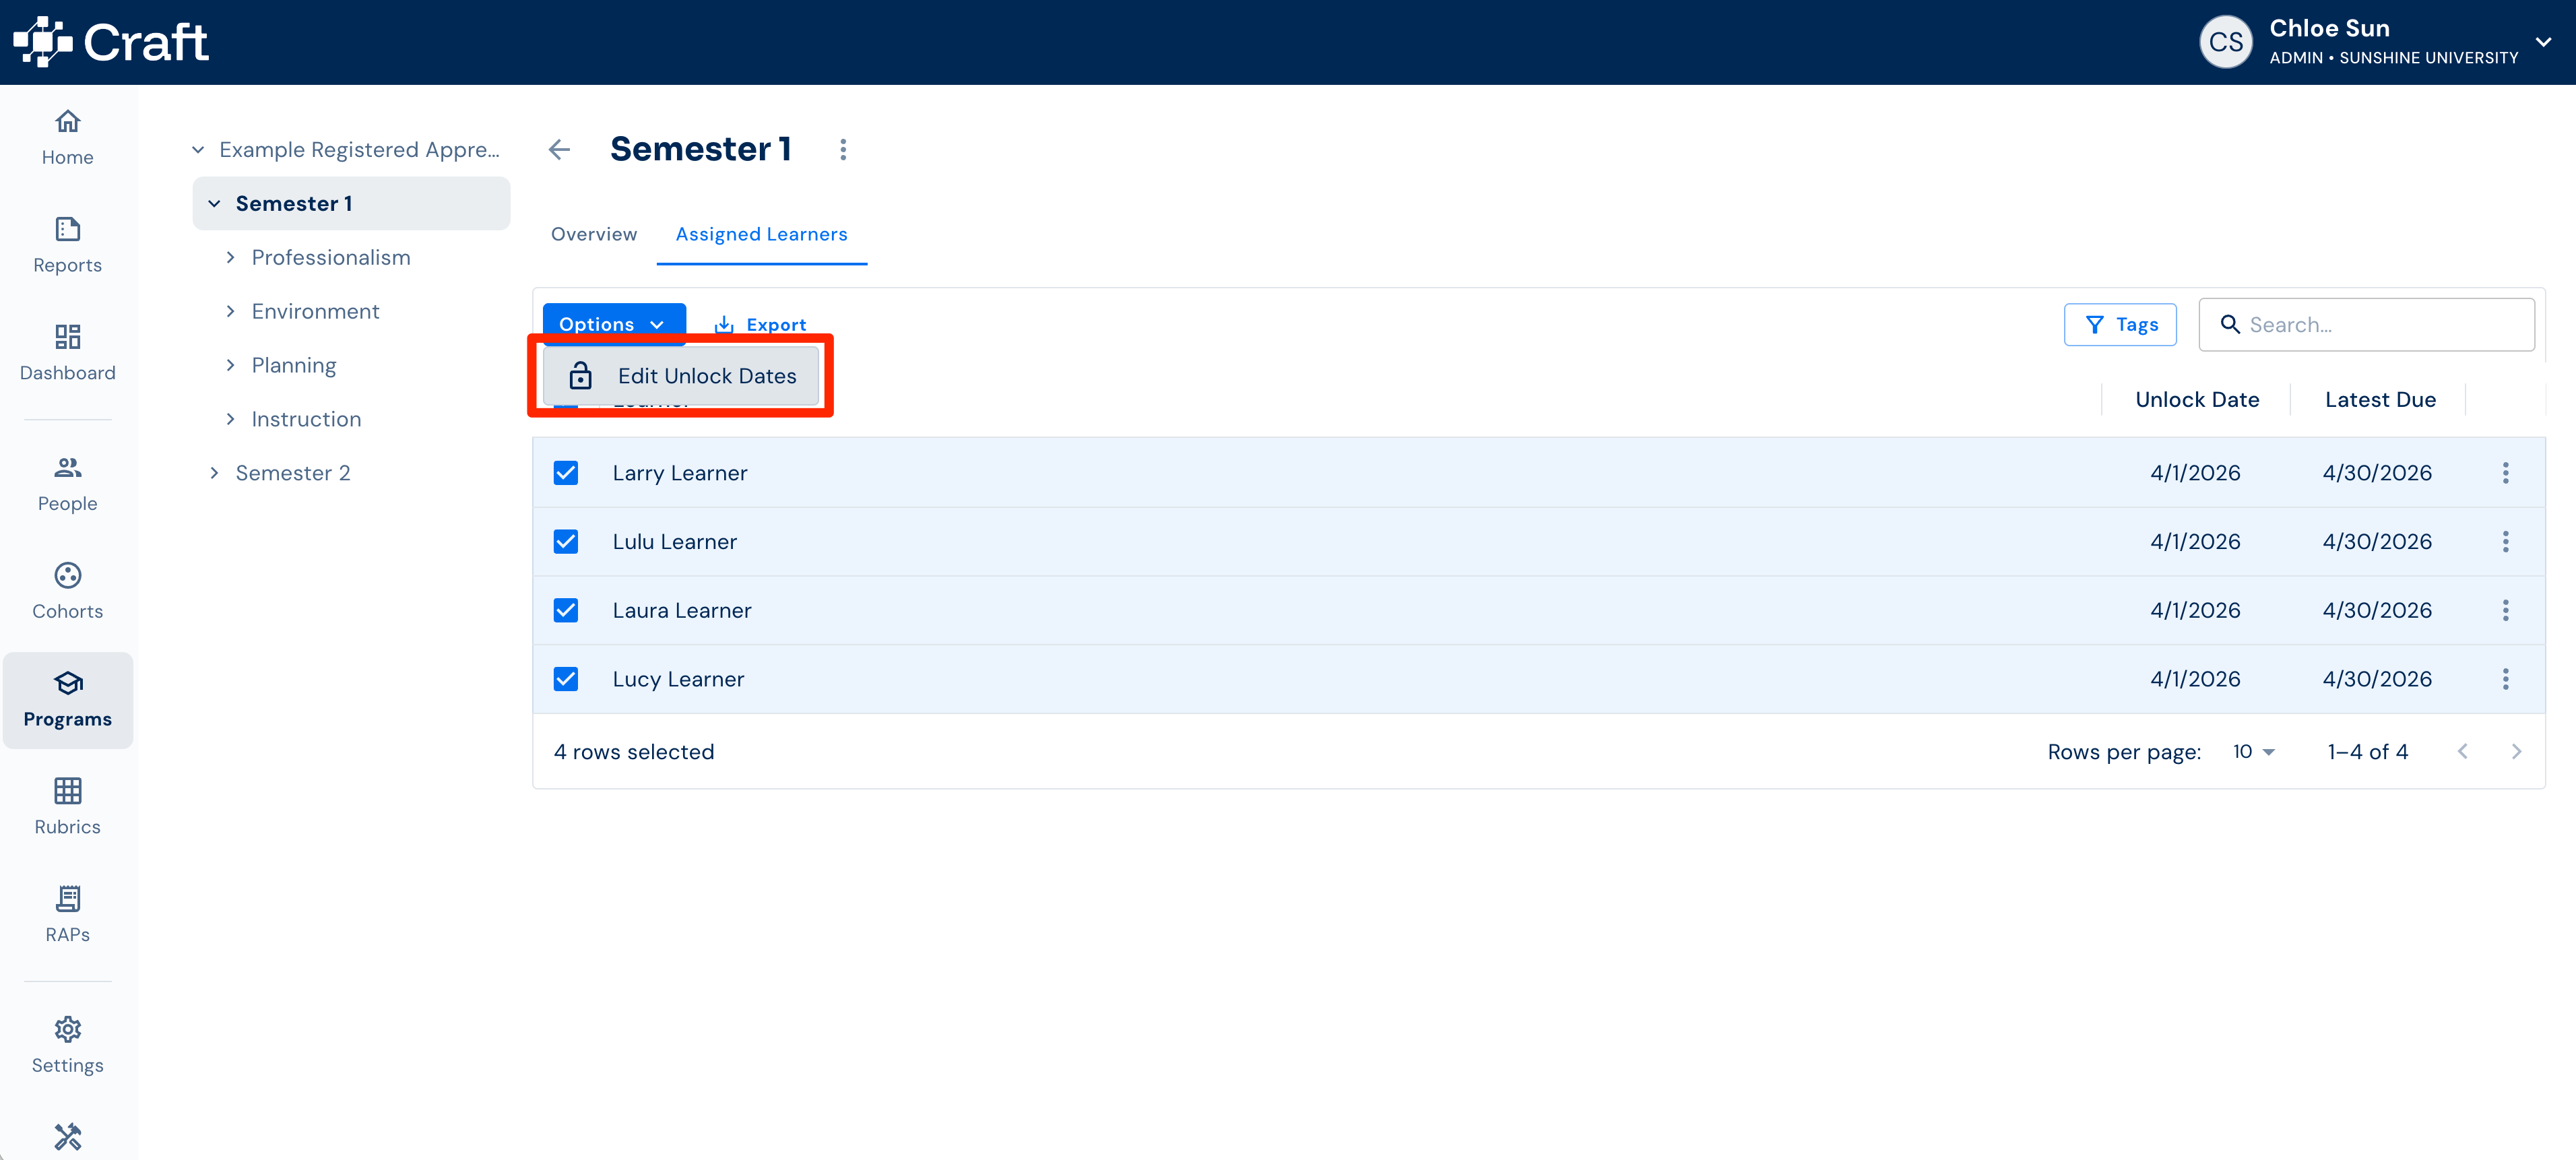Screen dimensions: 2576x1160
Task: Open the Rows per page dropdown
Action: click(2254, 752)
